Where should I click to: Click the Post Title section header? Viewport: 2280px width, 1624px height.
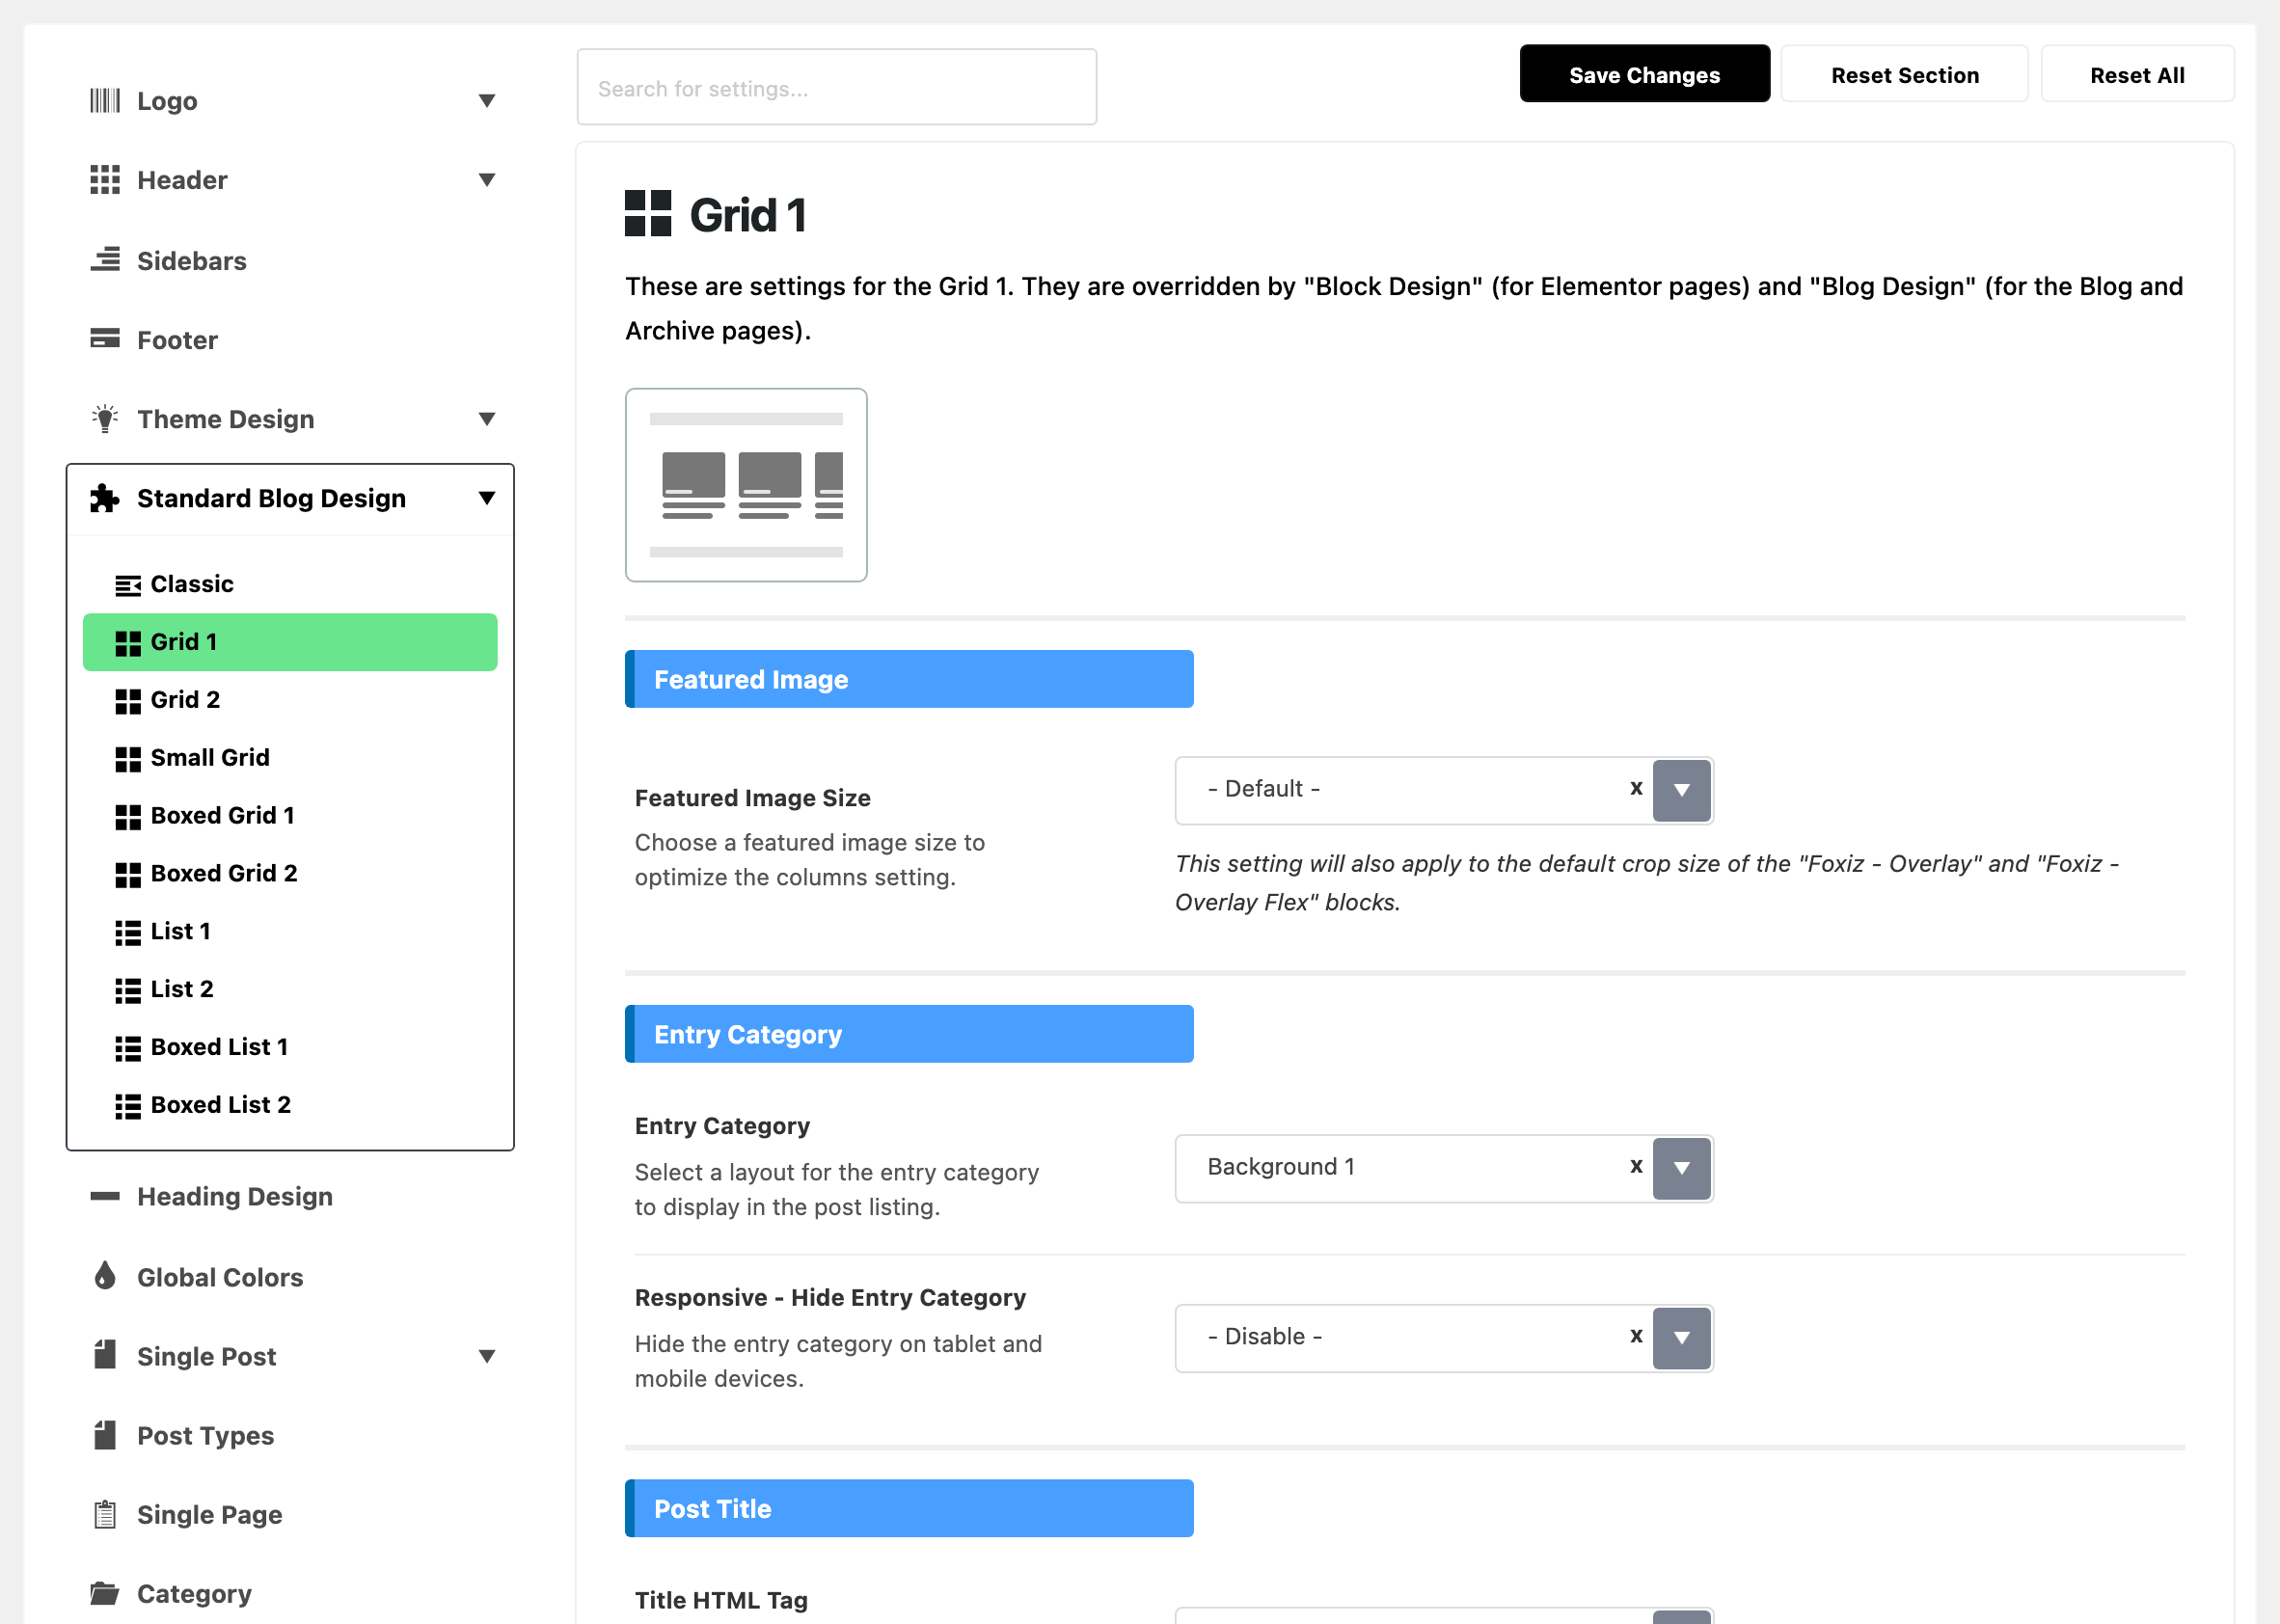[x=909, y=1508]
